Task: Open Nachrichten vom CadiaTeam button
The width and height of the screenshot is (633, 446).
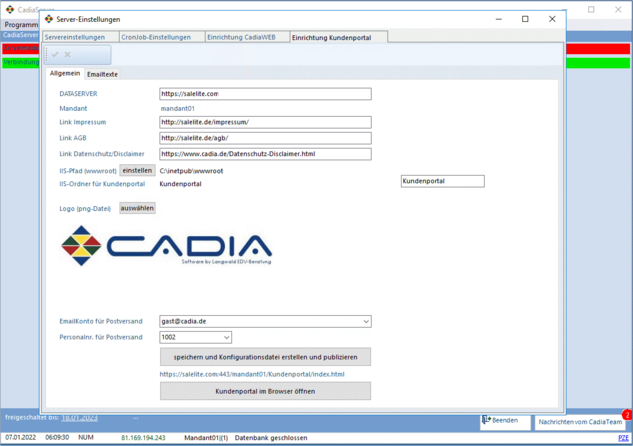Action: pos(580,422)
